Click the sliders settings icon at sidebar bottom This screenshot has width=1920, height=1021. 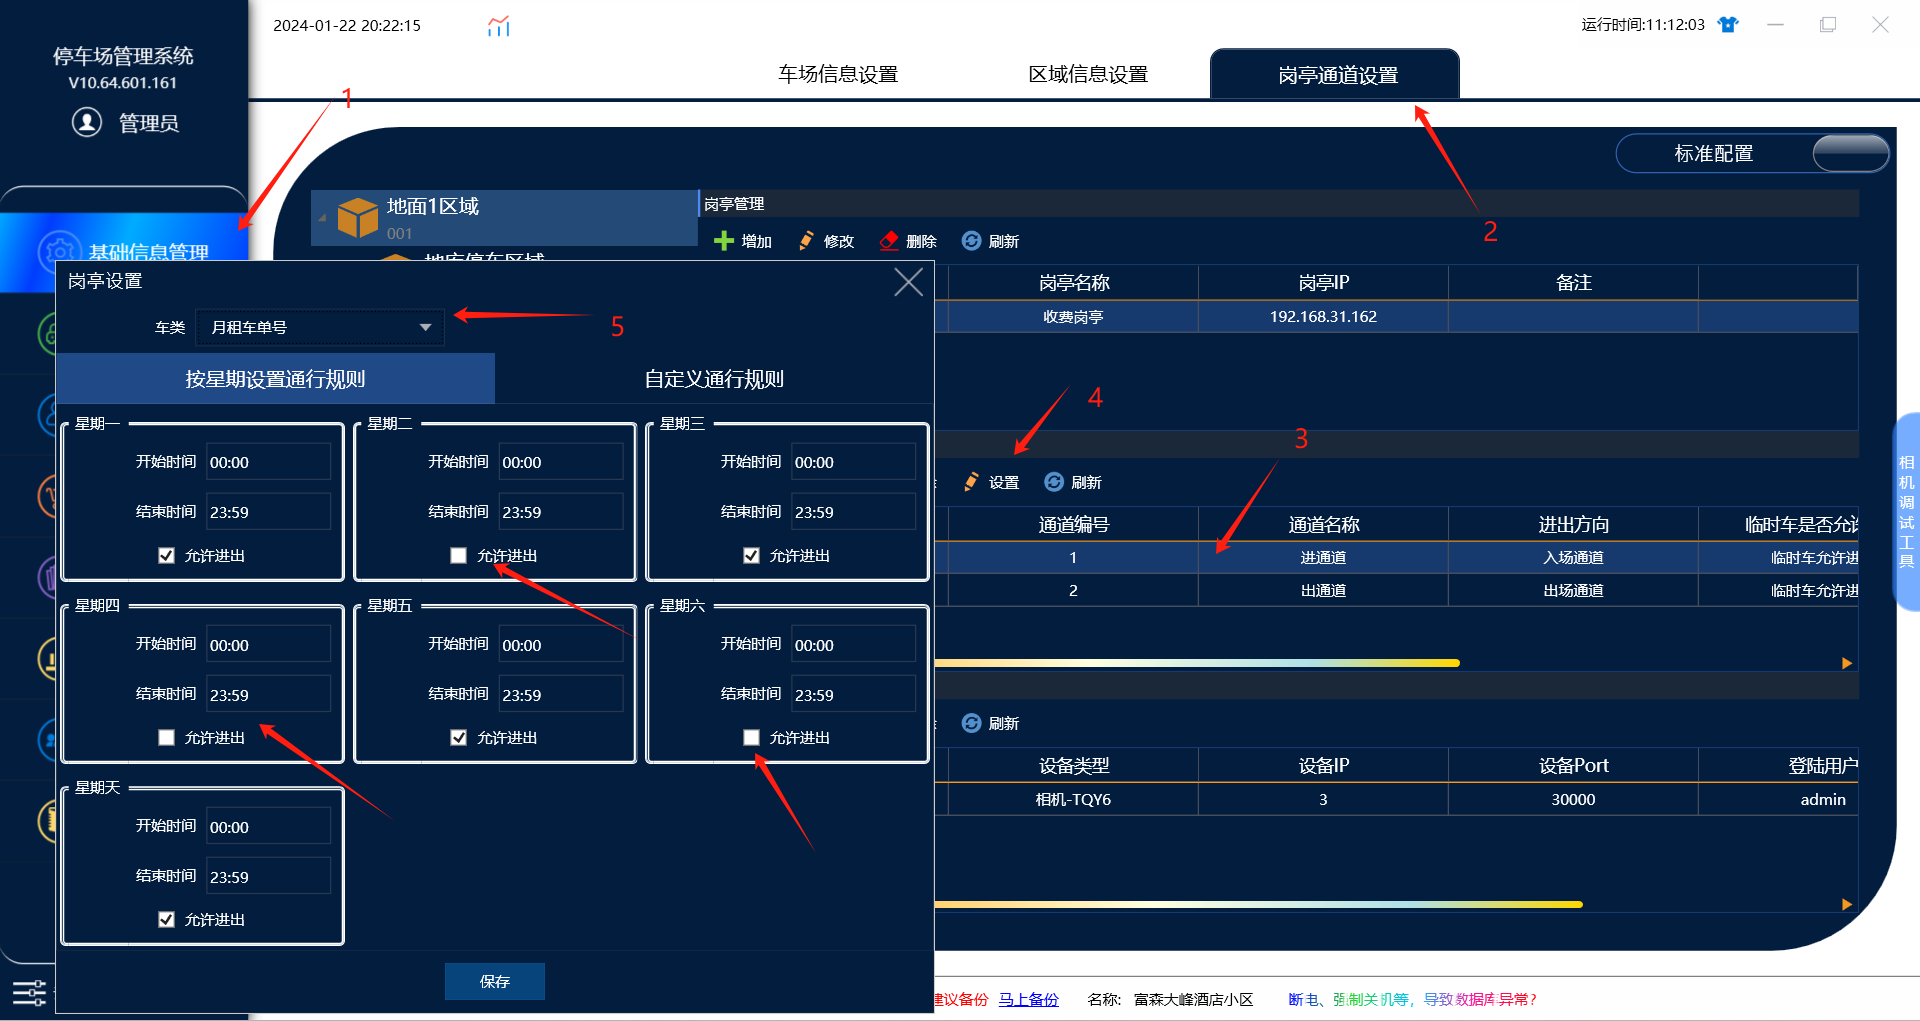tap(29, 992)
